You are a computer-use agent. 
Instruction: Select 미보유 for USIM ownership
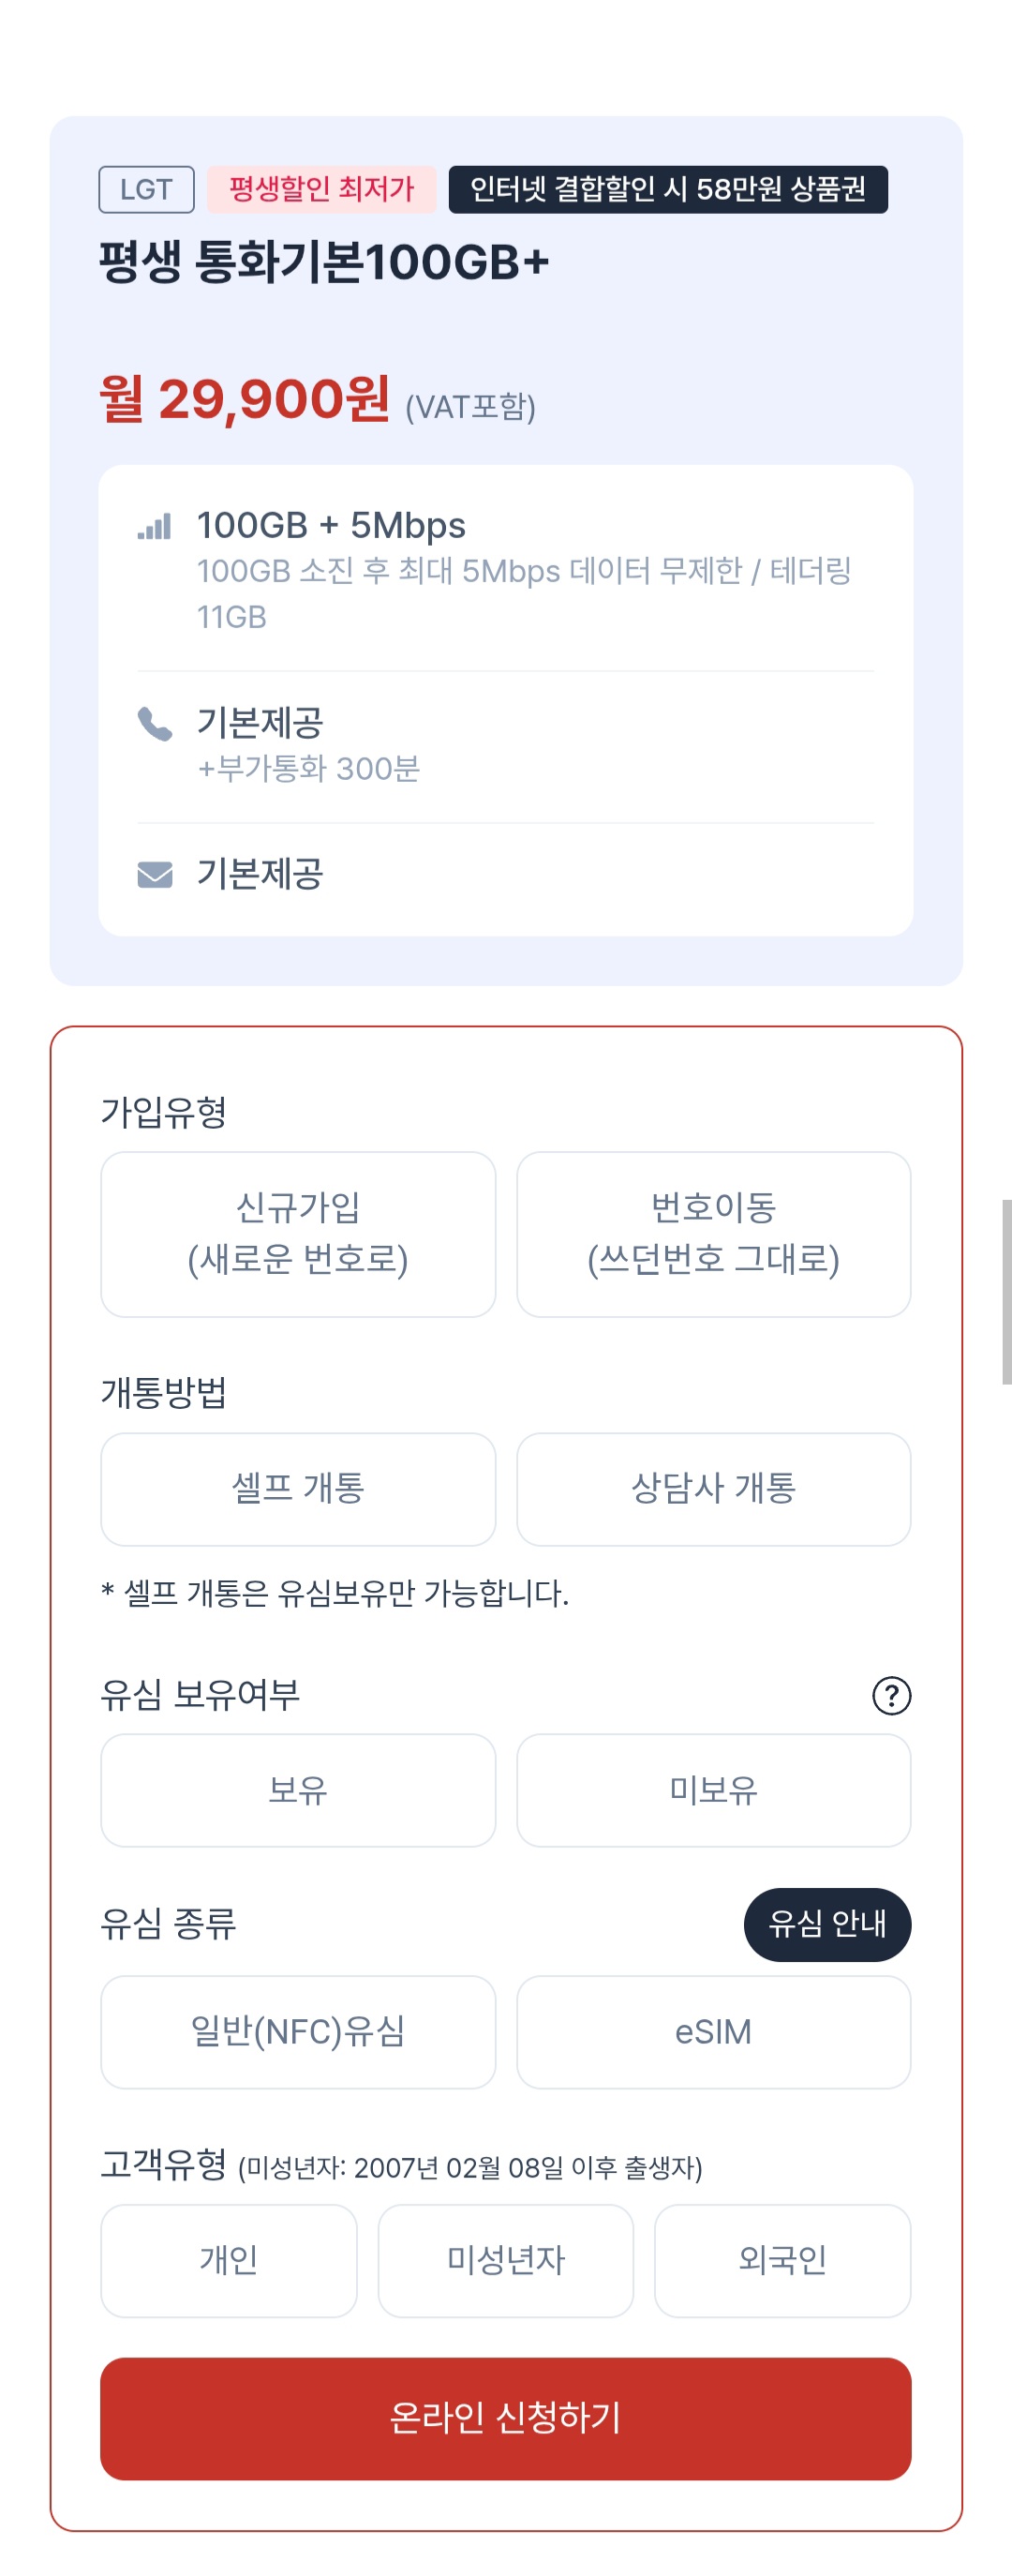(x=713, y=1789)
